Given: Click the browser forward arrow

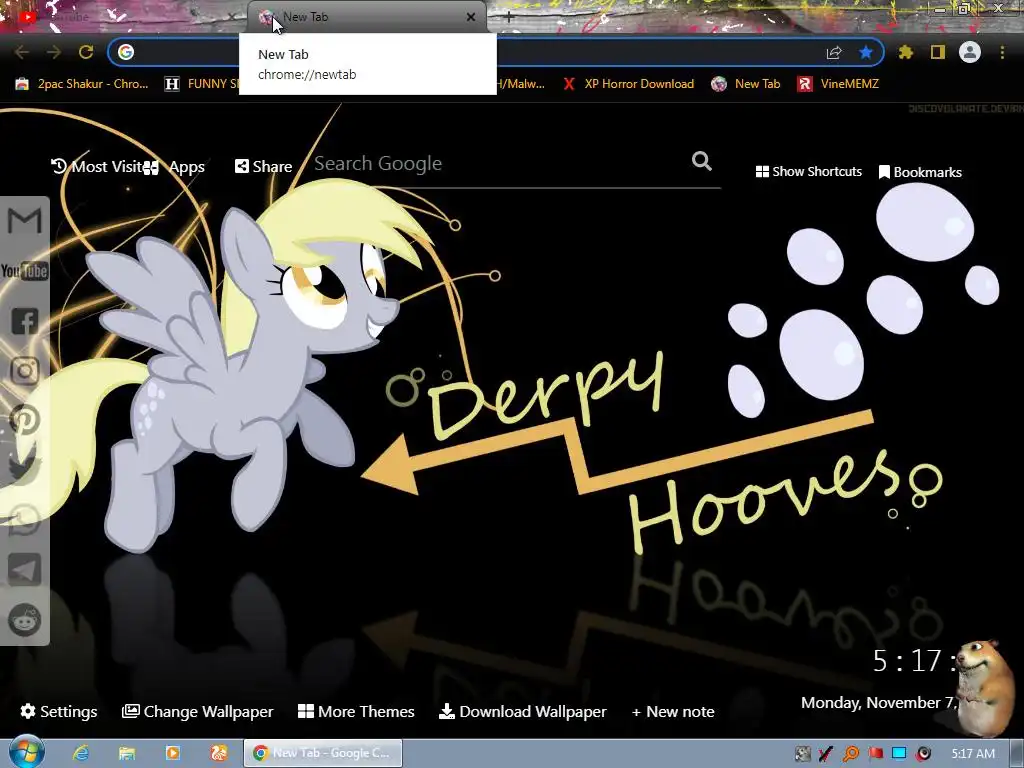Looking at the screenshot, I should [54, 52].
